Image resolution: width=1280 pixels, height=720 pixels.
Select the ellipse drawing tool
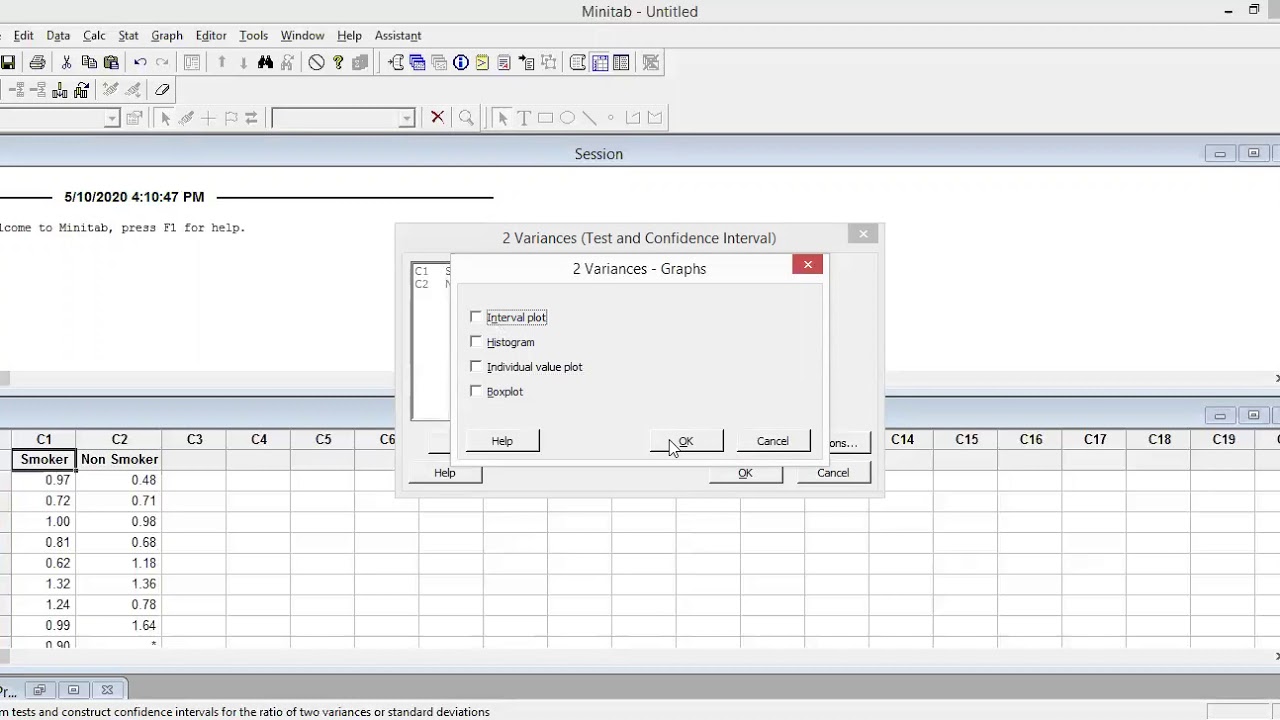[567, 118]
